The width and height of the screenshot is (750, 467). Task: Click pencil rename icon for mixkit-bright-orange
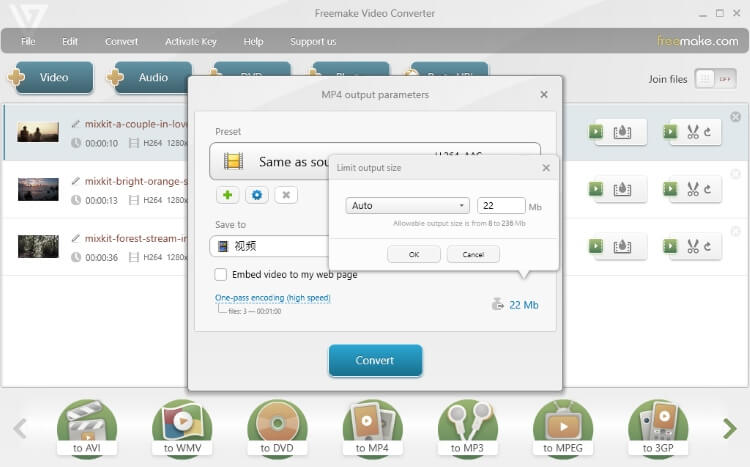click(76, 181)
